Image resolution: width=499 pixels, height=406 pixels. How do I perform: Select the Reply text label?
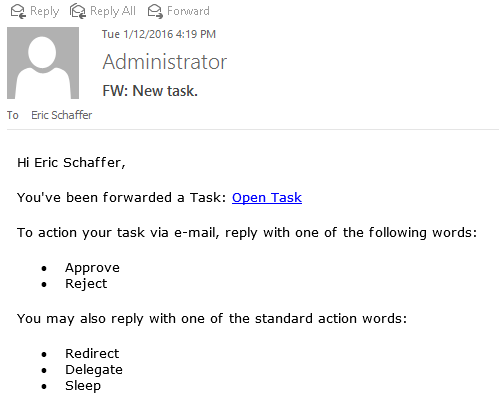point(45,11)
